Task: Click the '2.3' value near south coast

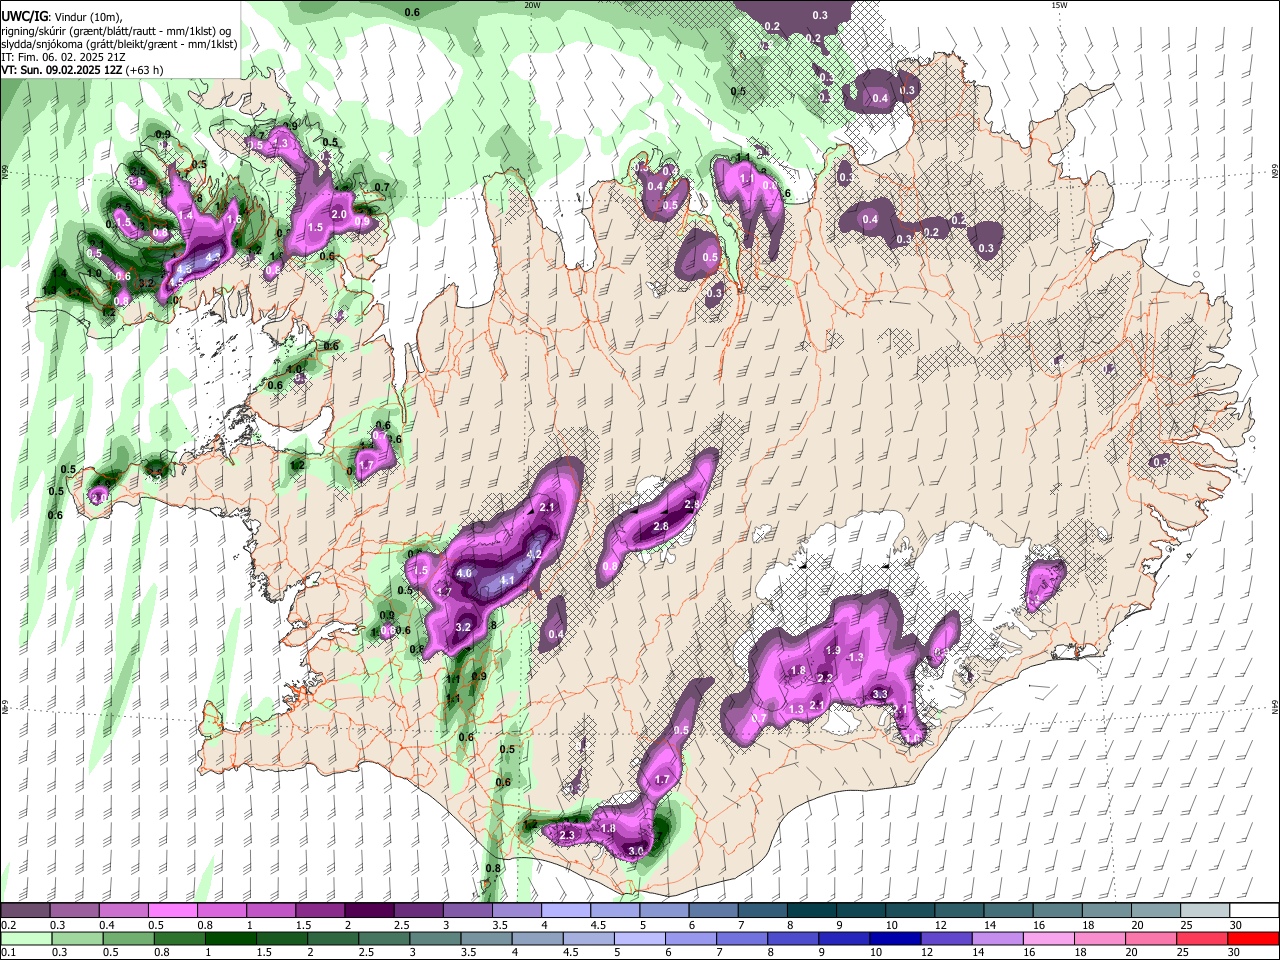Action: pos(567,835)
